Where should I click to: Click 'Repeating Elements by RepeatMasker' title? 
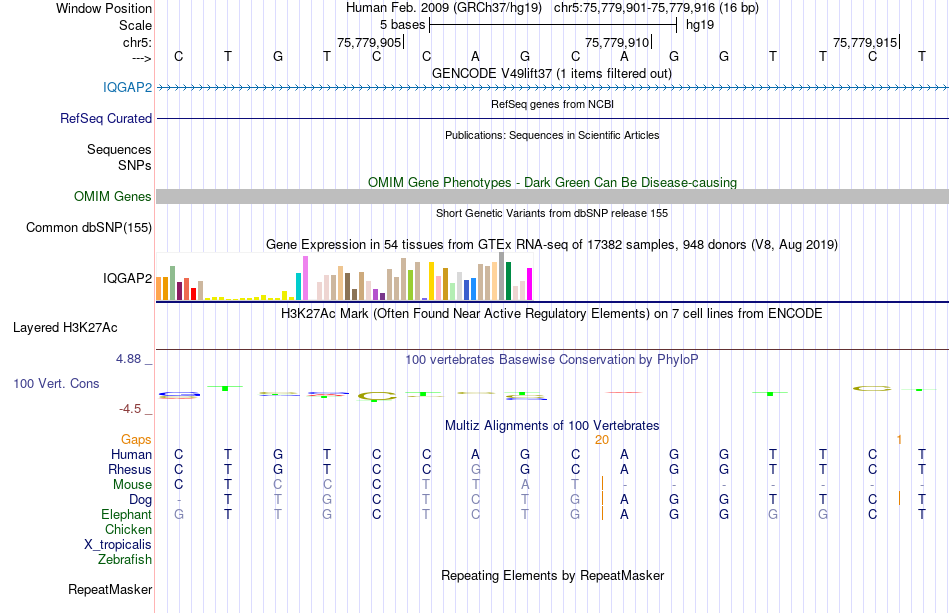[552, 575]
